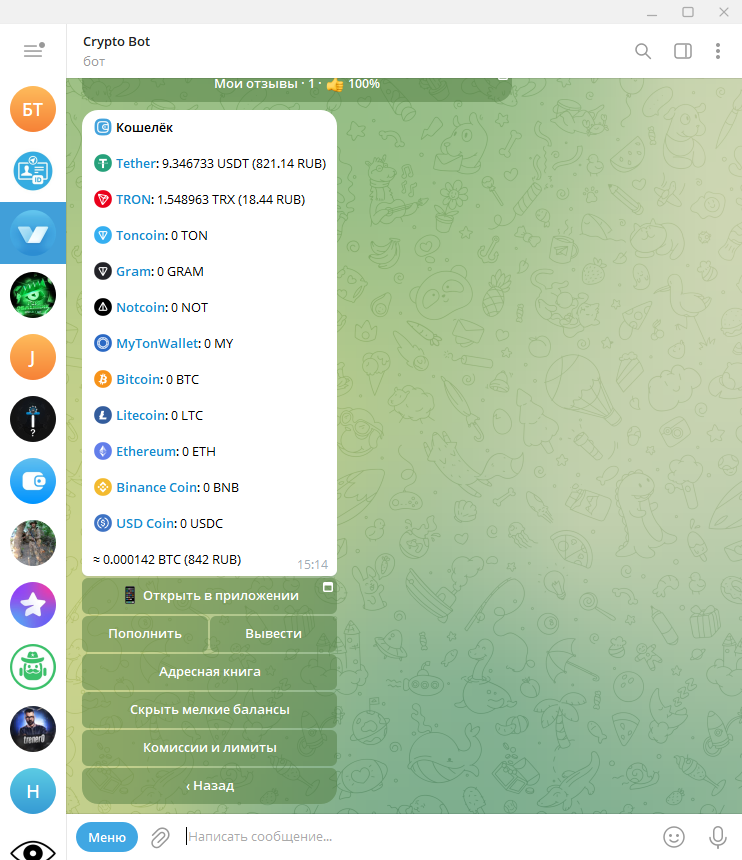
Task: Open the eye logo chat avatar
Action: pyautogui.click(x=33, y=849)
